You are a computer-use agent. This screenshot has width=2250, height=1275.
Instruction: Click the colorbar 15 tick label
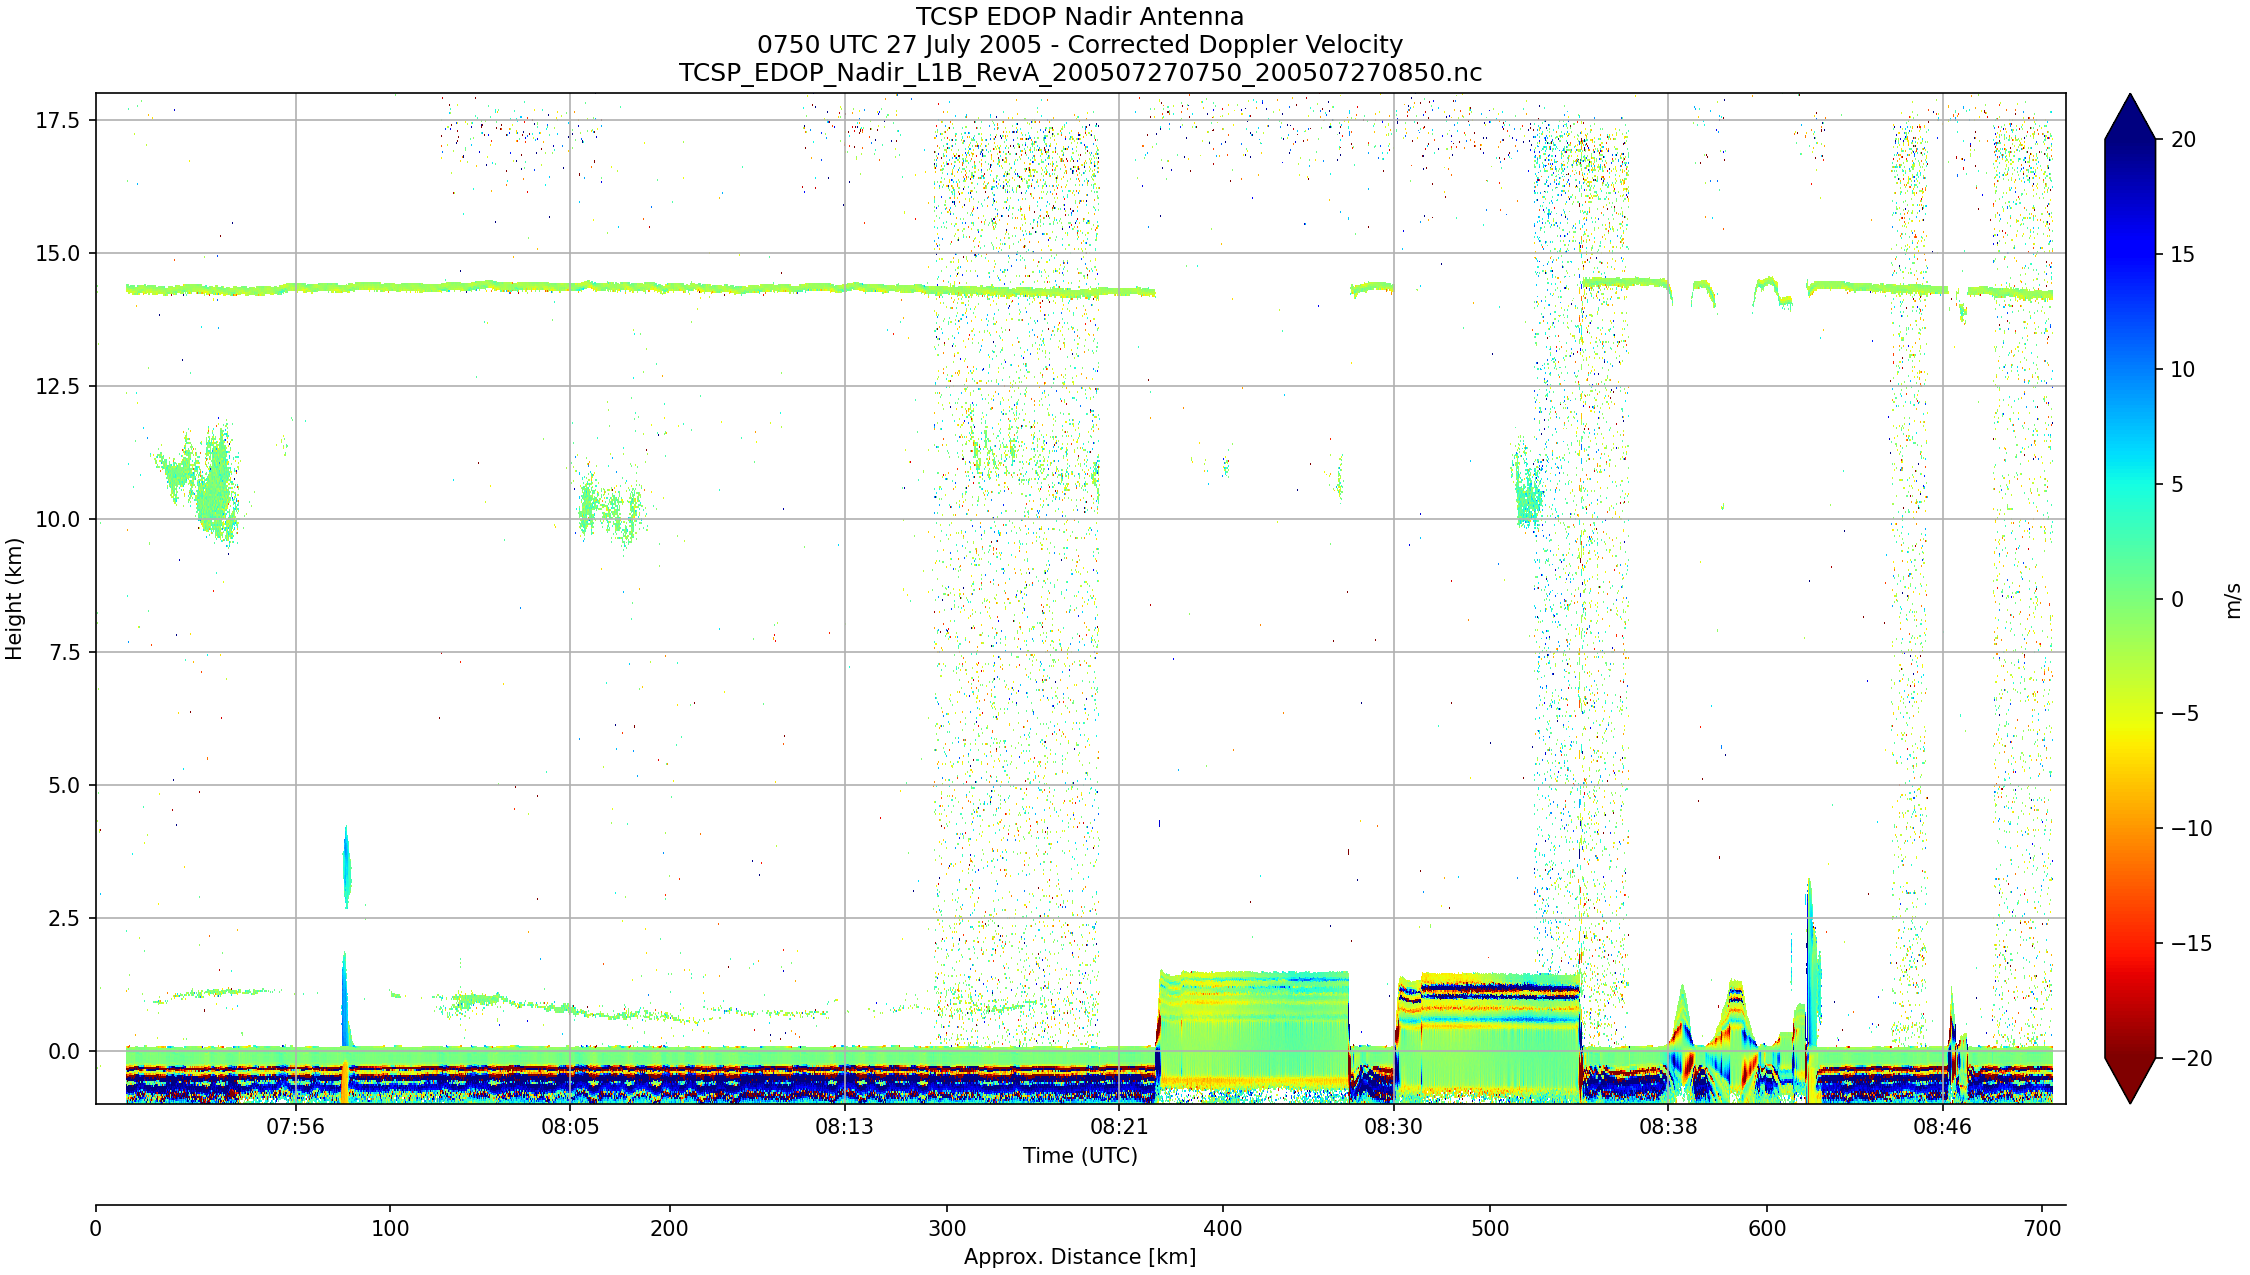click(2183, 254)
